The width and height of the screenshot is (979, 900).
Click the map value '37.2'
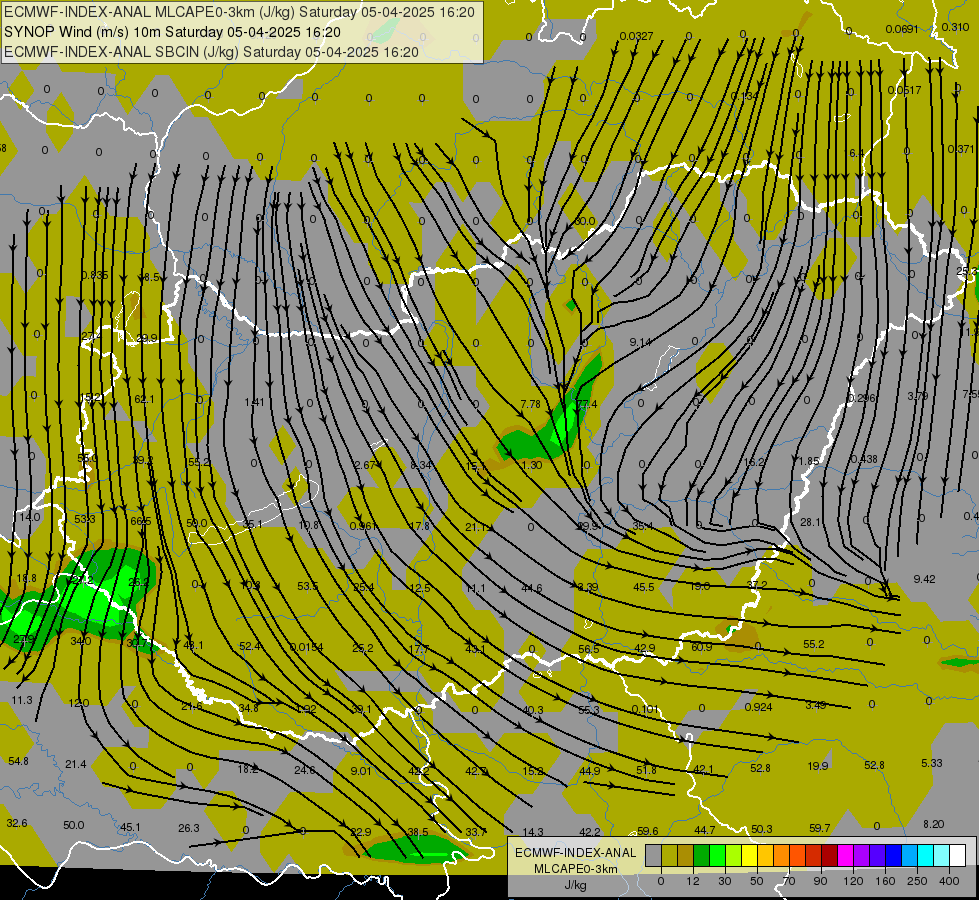(757, 585)
